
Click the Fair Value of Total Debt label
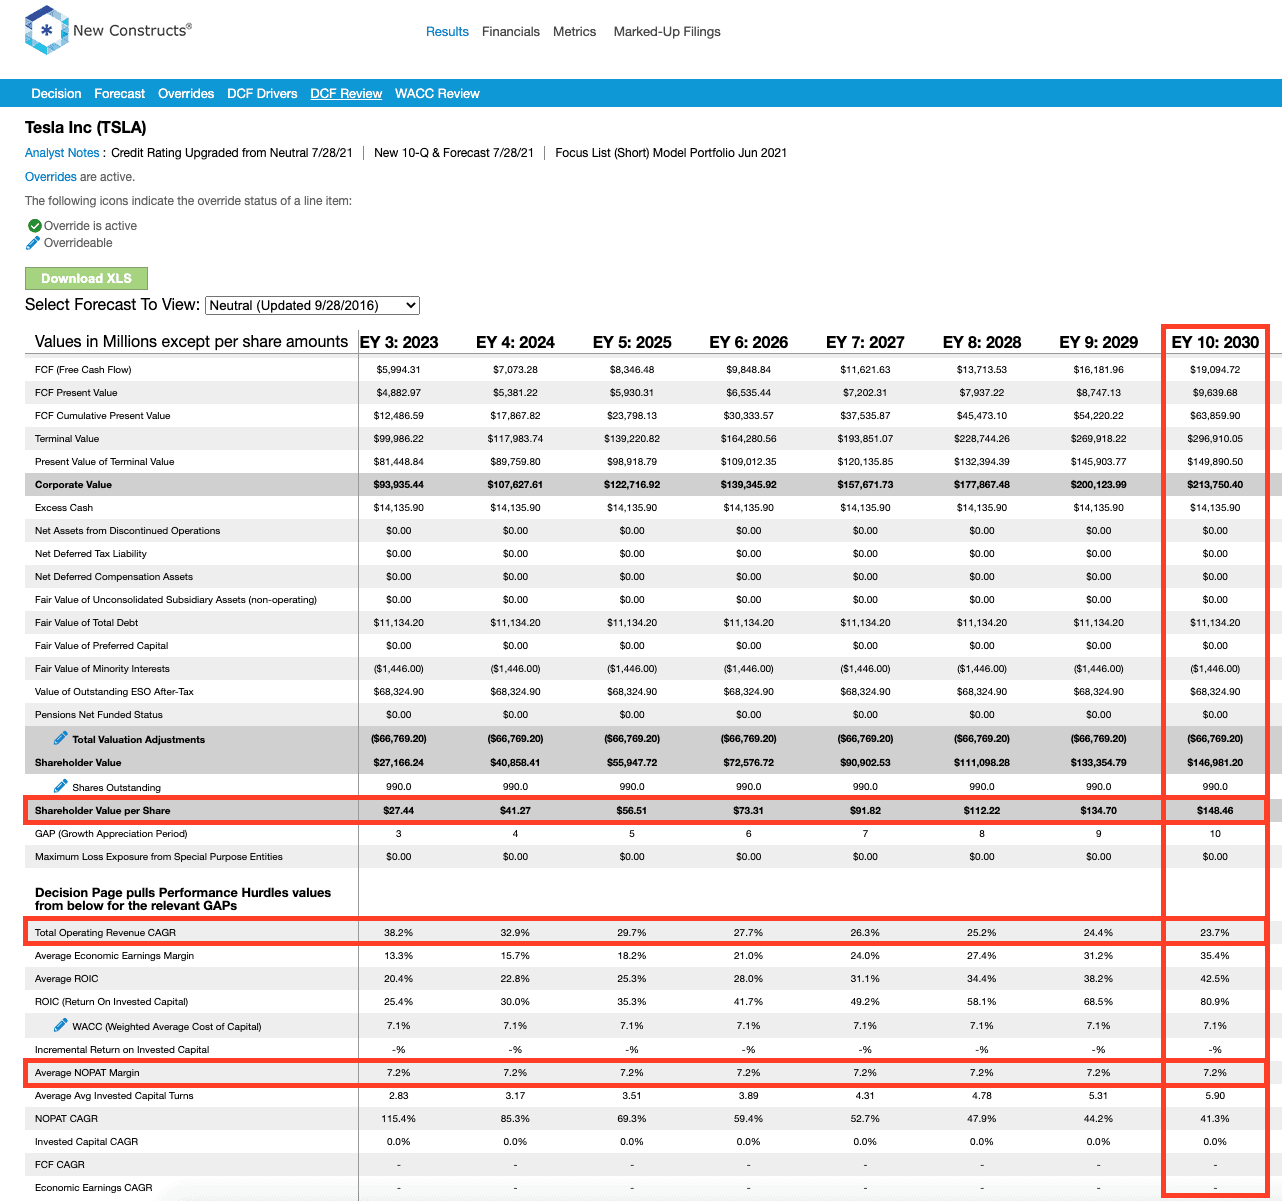(x=86, y=623)
